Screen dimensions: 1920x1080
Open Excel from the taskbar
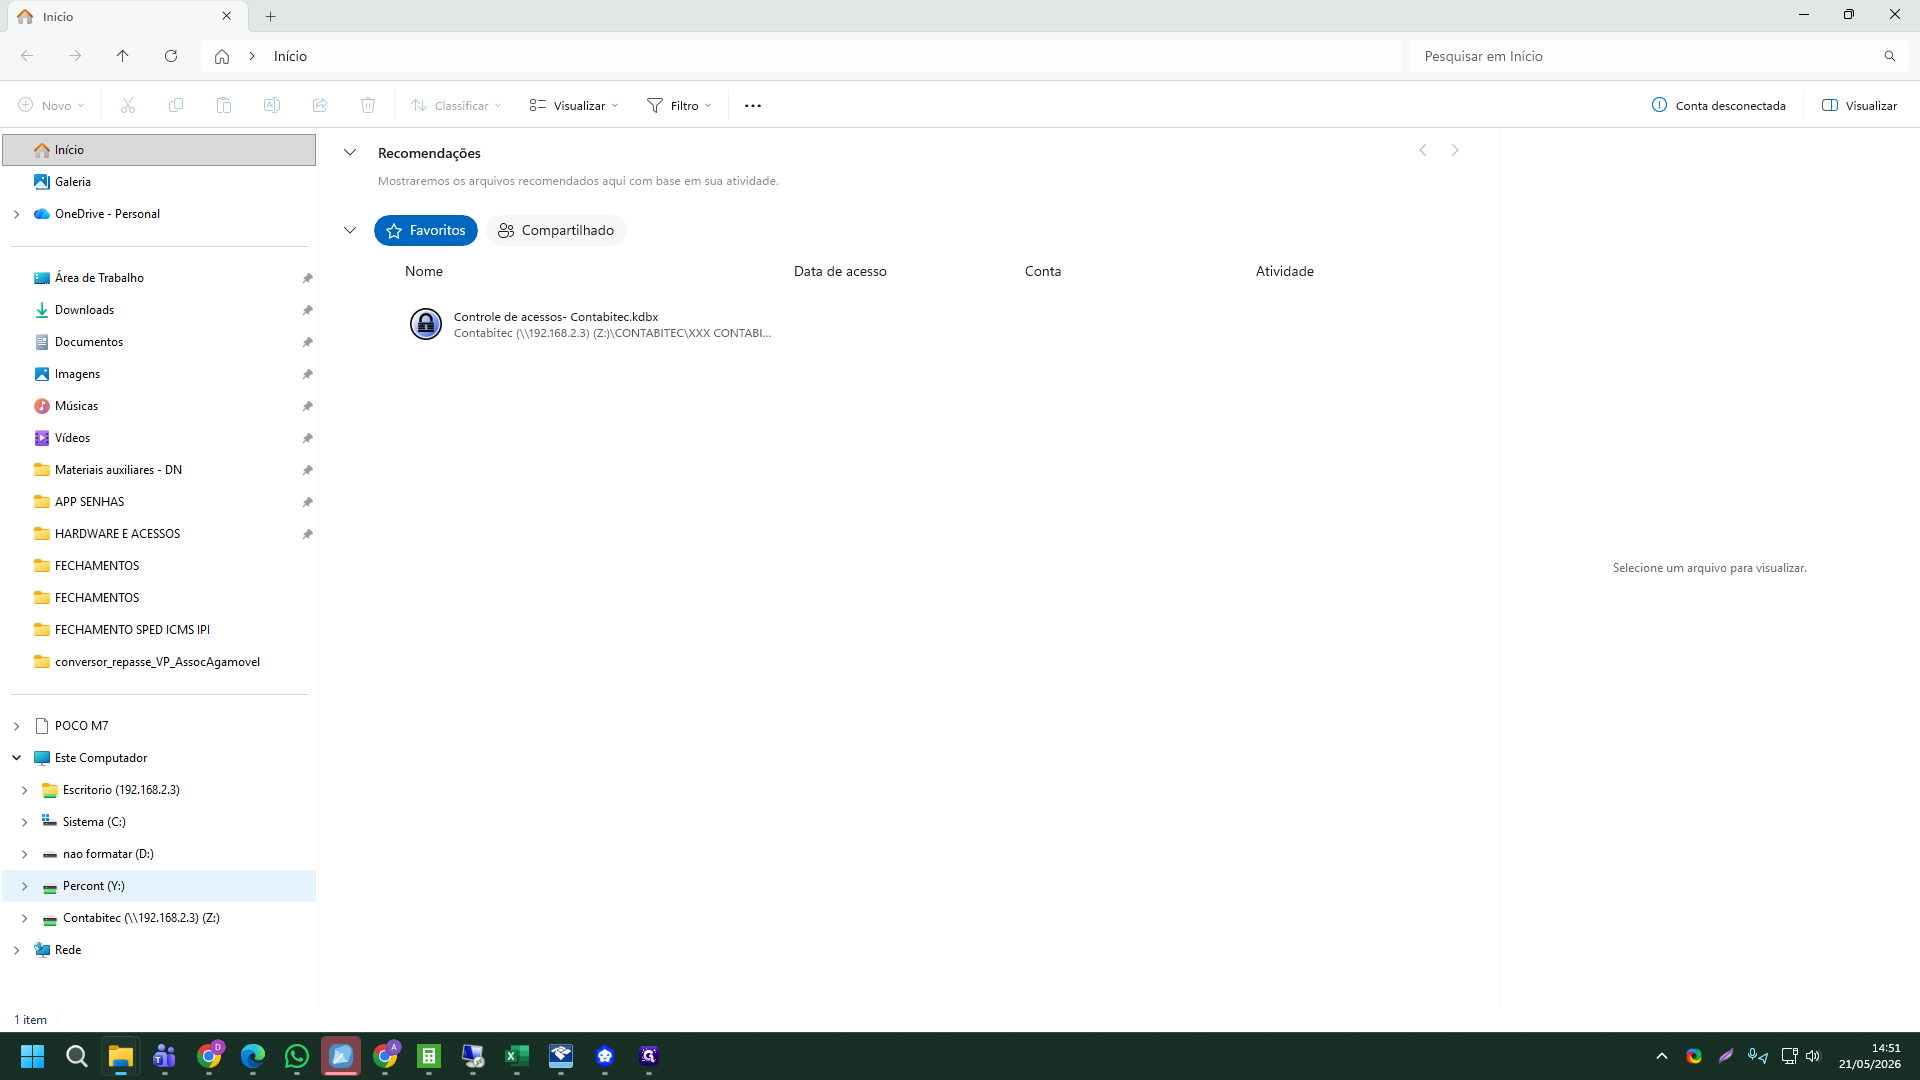(517, 1056)
